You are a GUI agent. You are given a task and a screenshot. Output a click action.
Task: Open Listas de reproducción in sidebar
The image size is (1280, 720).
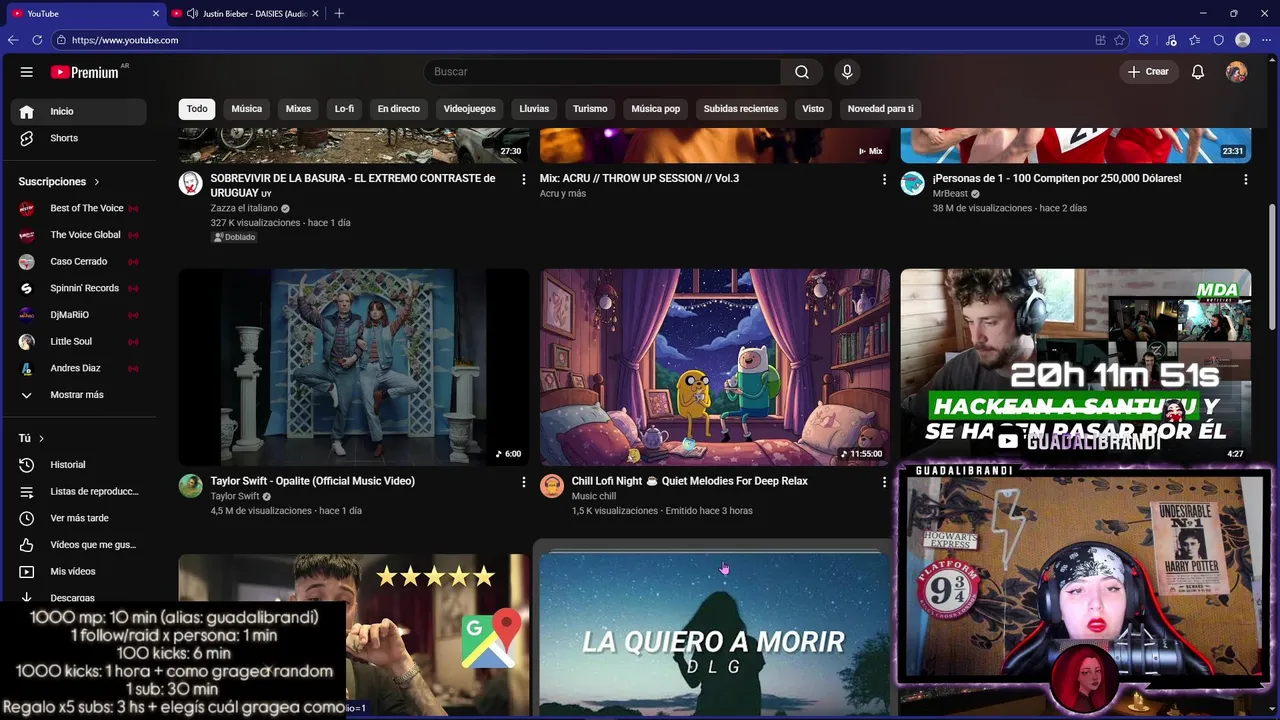tap(78, 492)
